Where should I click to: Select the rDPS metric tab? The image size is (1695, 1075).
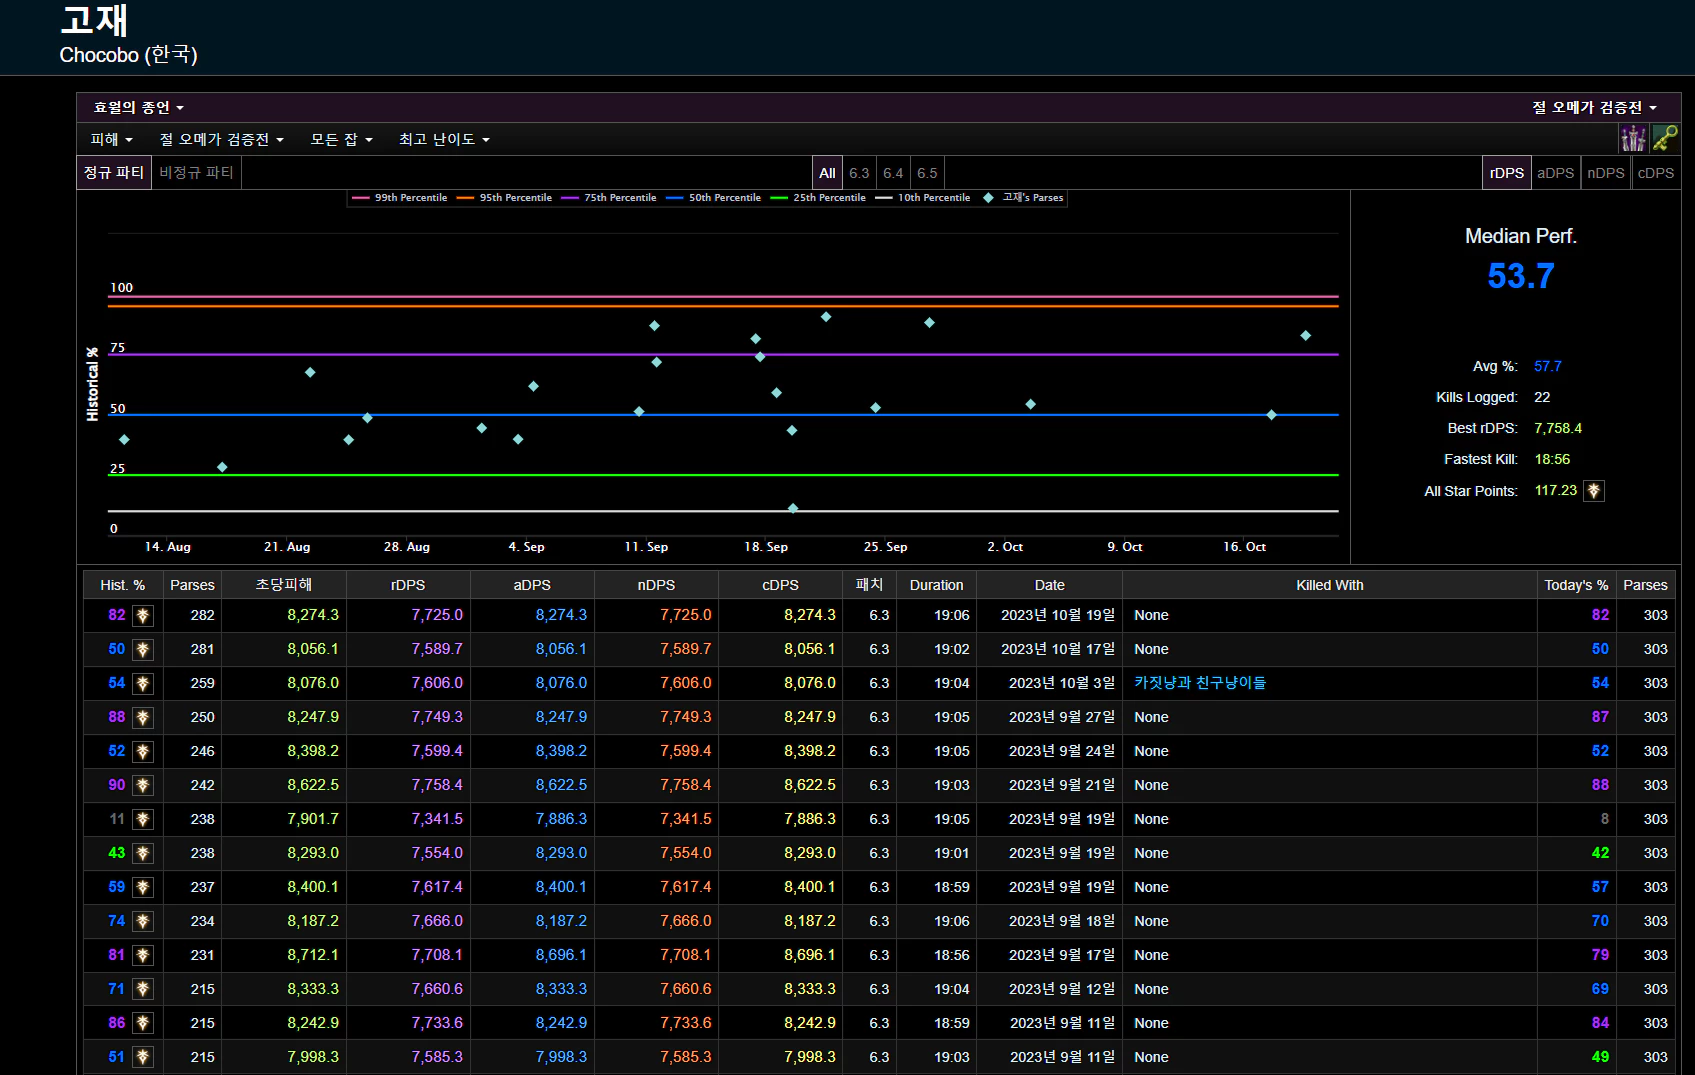(1506, 173)
